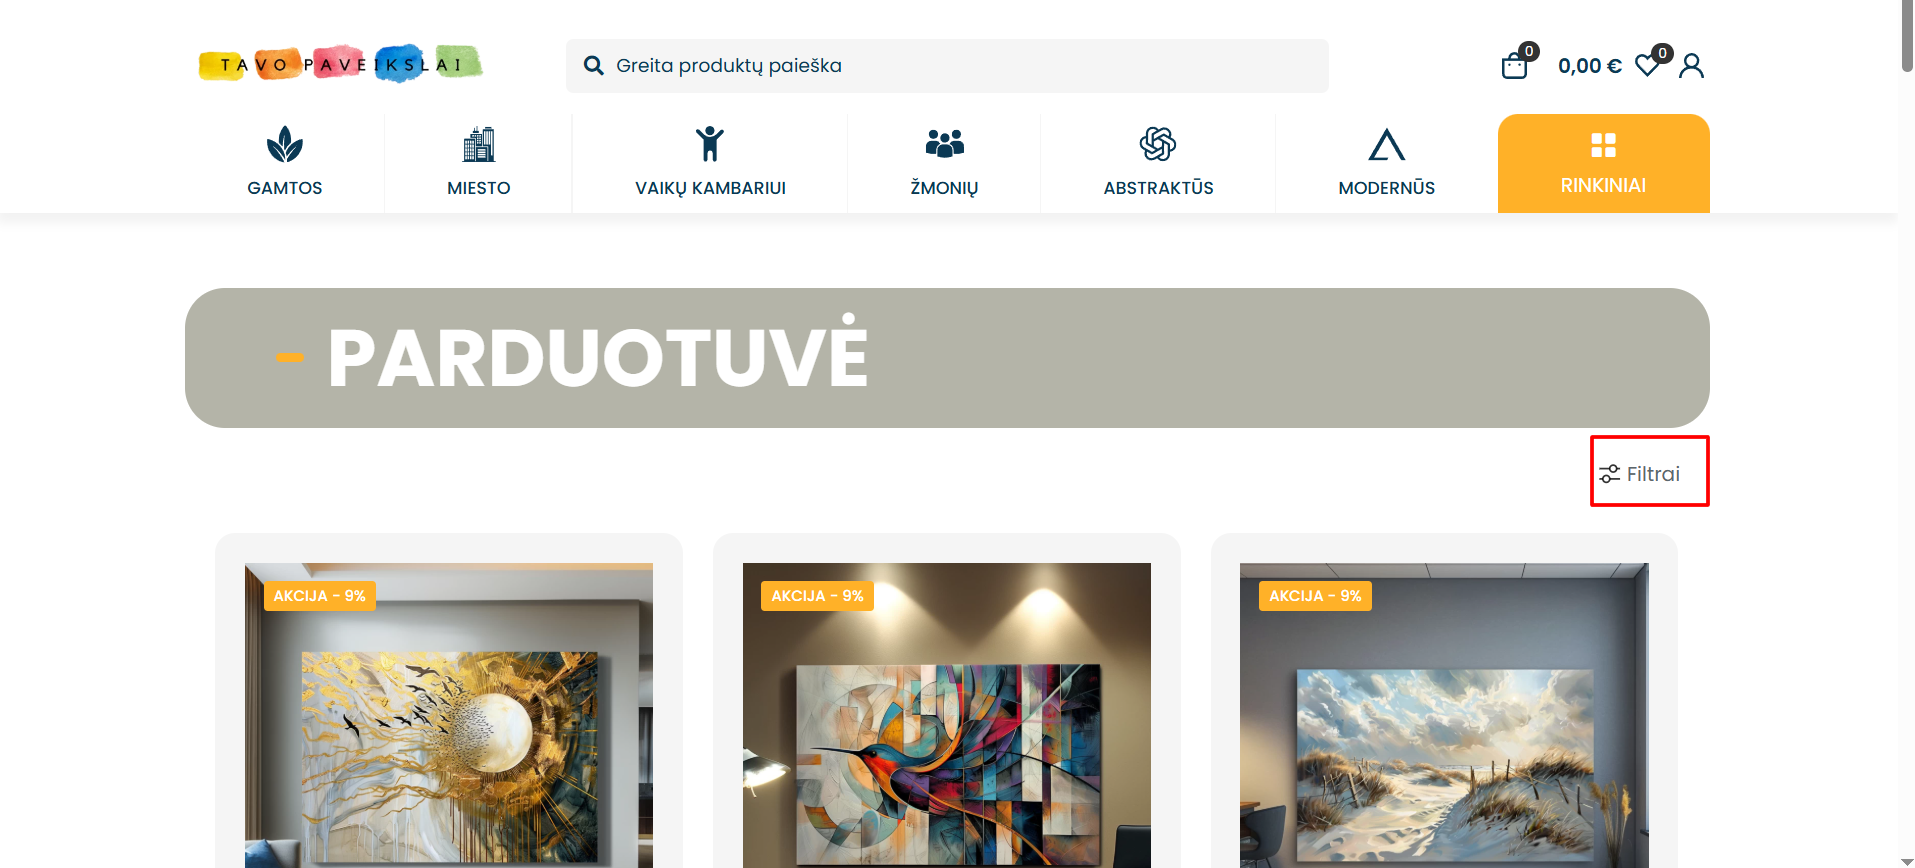Open the sand dunes beach painting
Image resolution: width=1915 pixels, height=868 pixels.
click(1444, 715)
